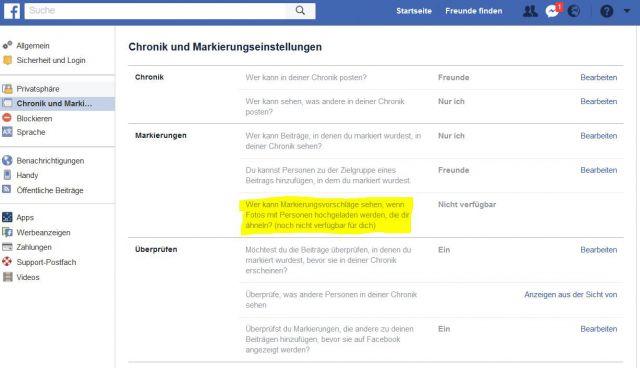Click the Videos film icon
The image size is (640, 368).
tap(7, 277)
